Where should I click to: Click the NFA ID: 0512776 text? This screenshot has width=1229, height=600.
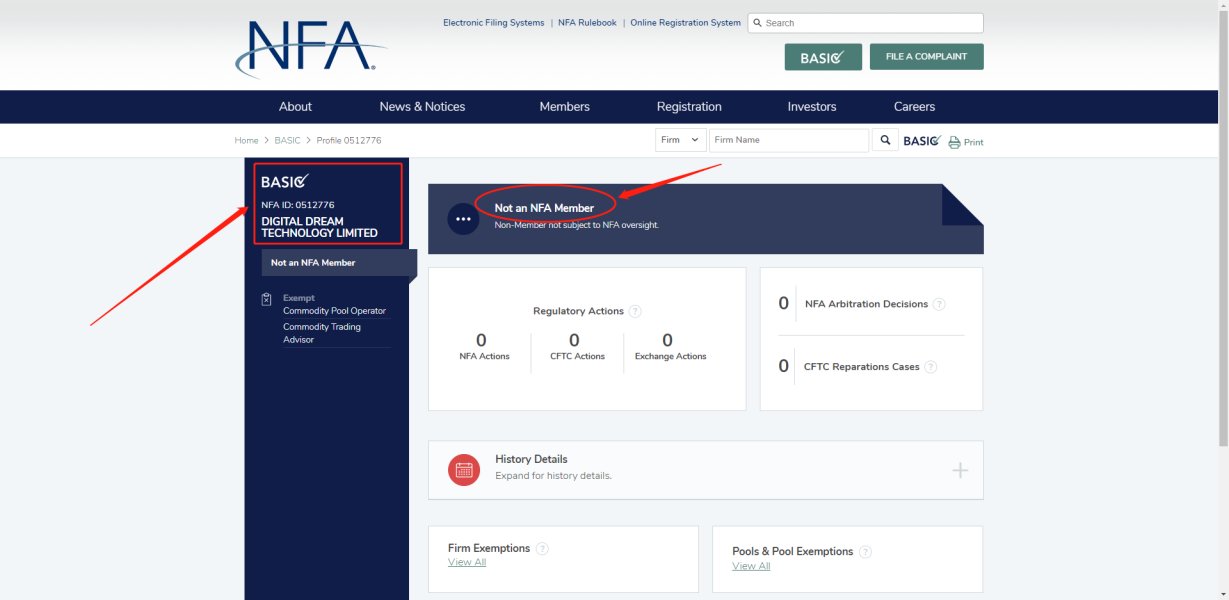298,205
